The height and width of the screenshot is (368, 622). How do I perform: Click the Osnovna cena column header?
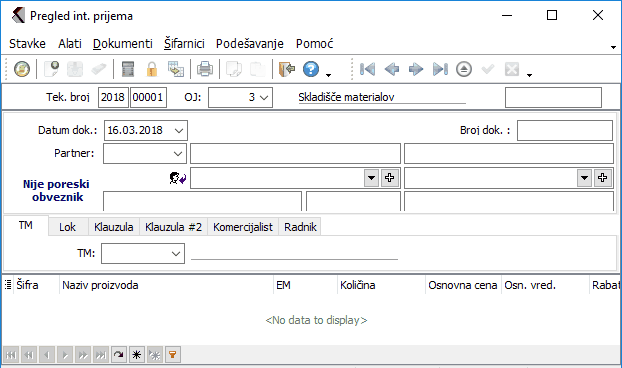pyautogui.click(x=463, y=285)
